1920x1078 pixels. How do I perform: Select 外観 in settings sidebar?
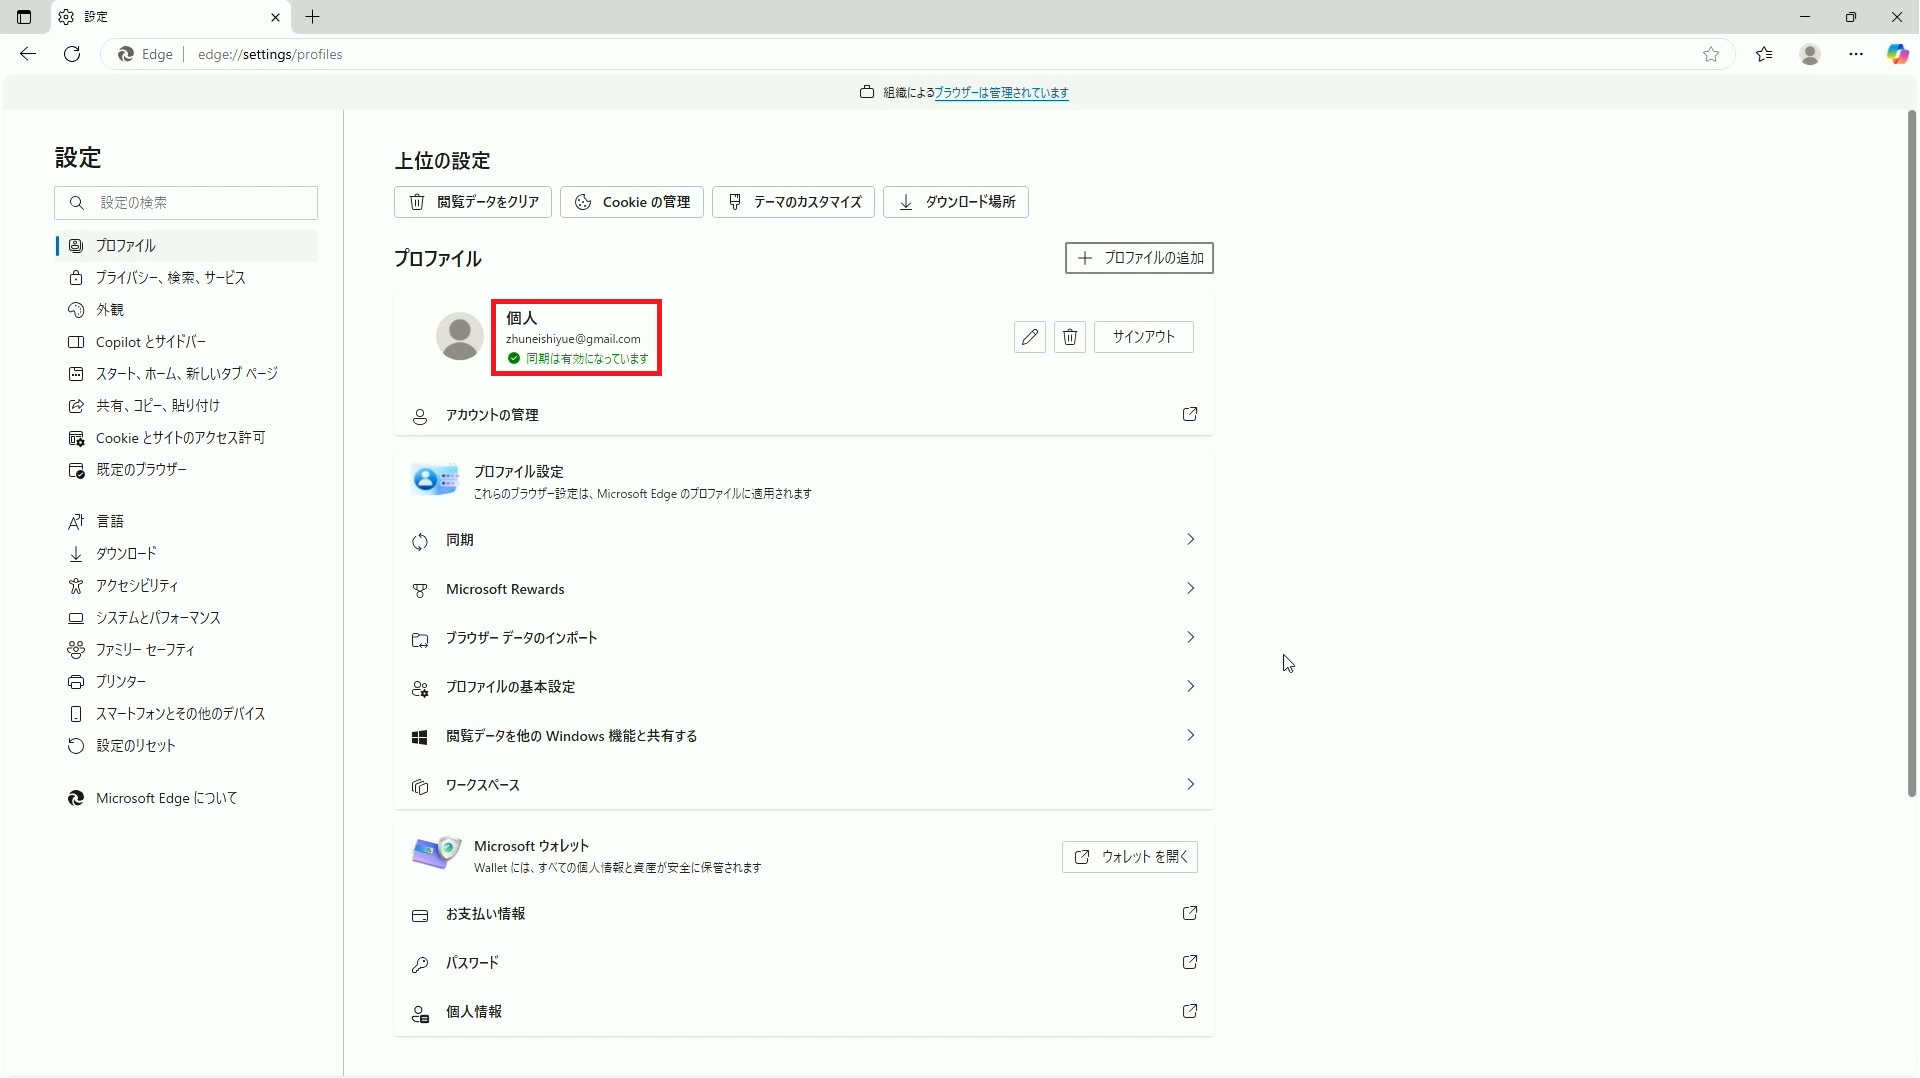(x=110, y=310)
